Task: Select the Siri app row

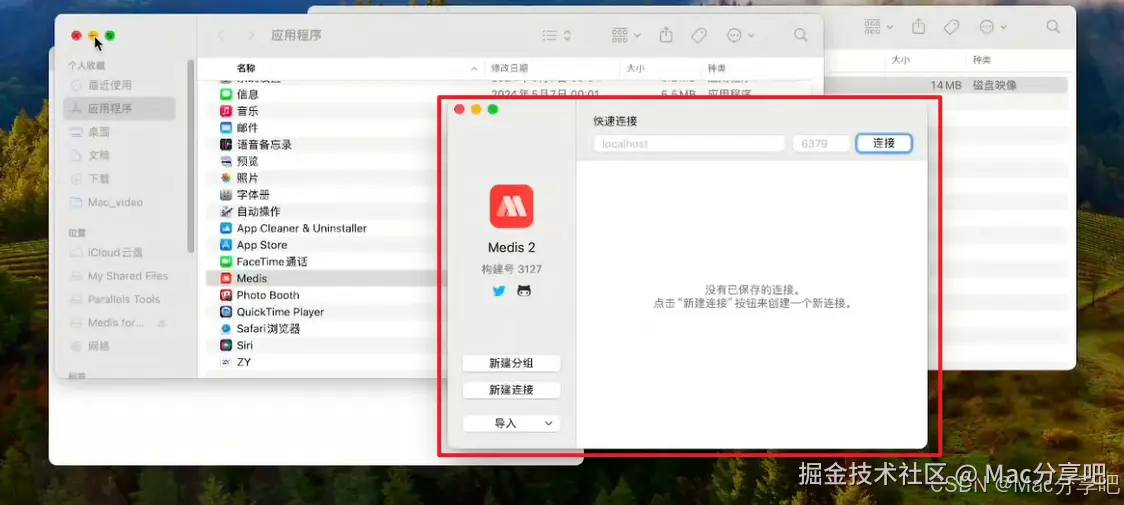Action: pyautogui.click(x=321, y=345)
